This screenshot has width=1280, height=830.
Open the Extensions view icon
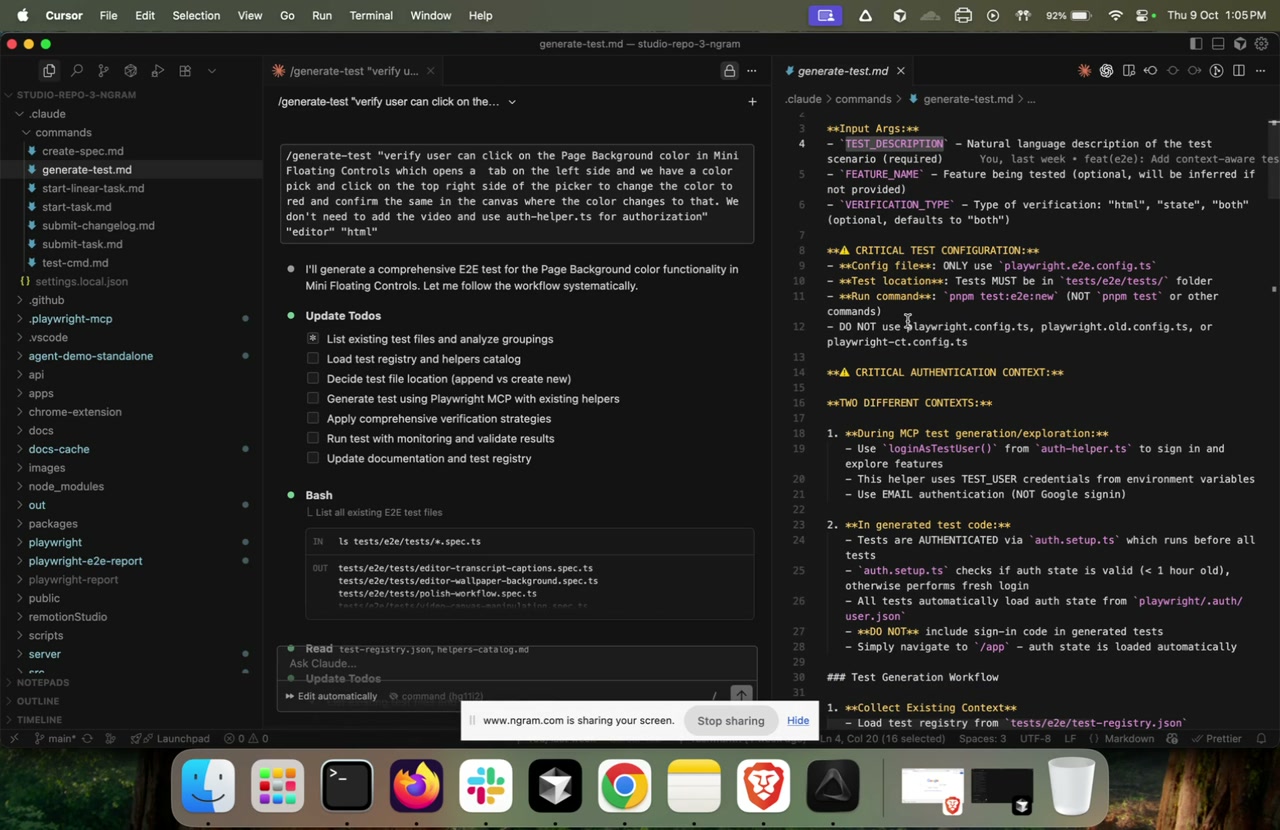coord(185,71)
